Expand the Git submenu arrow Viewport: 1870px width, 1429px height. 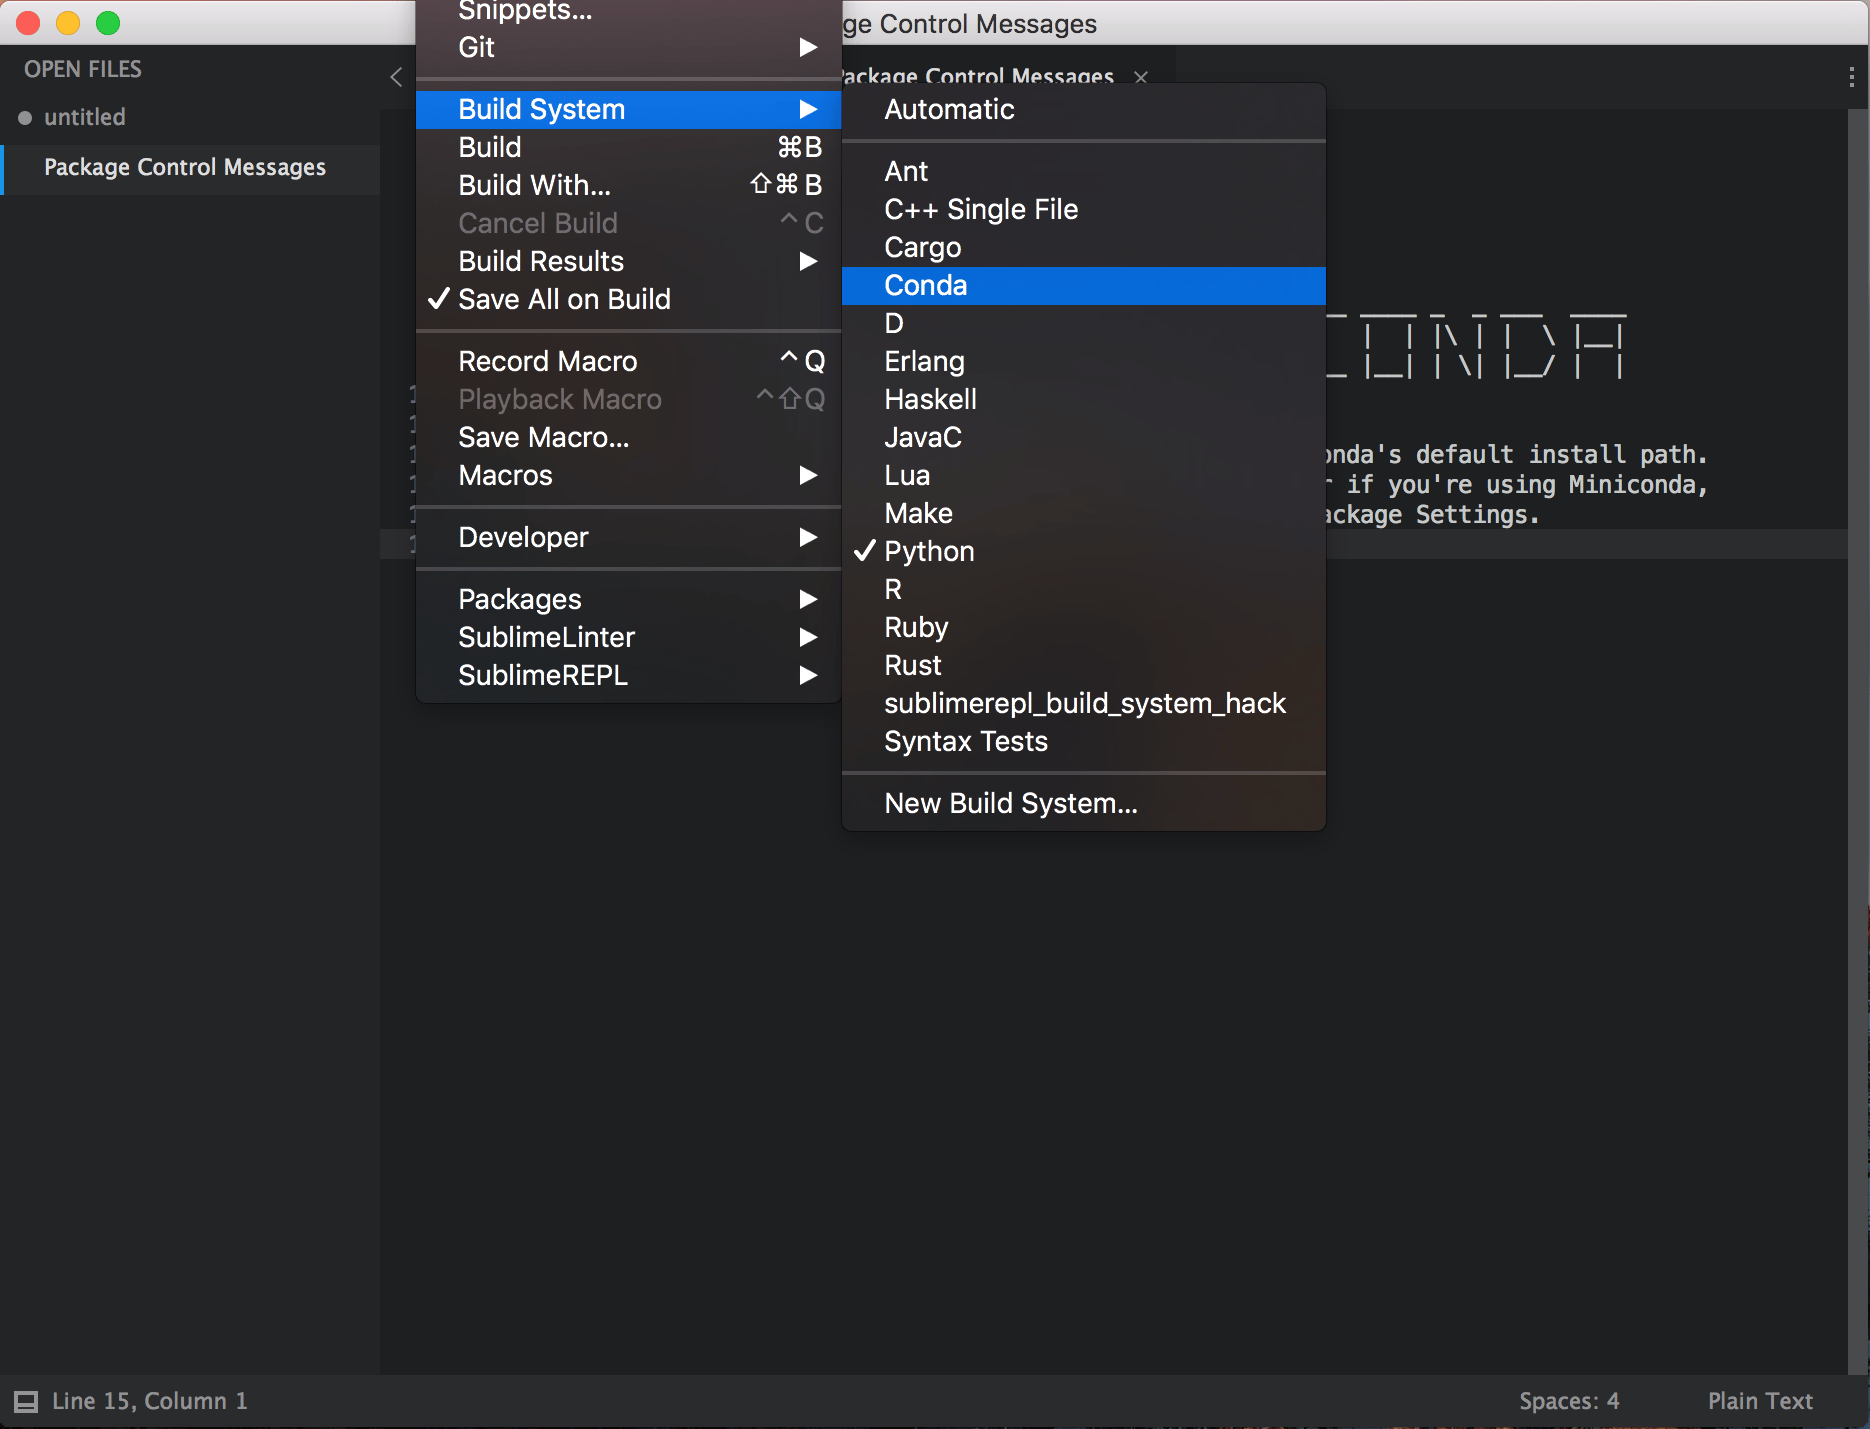808,47
